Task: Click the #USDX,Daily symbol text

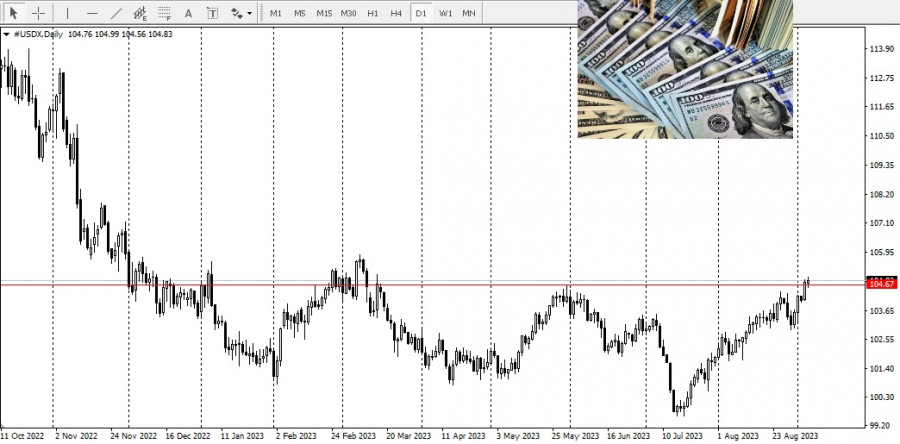Action: (x=38, y=34)
